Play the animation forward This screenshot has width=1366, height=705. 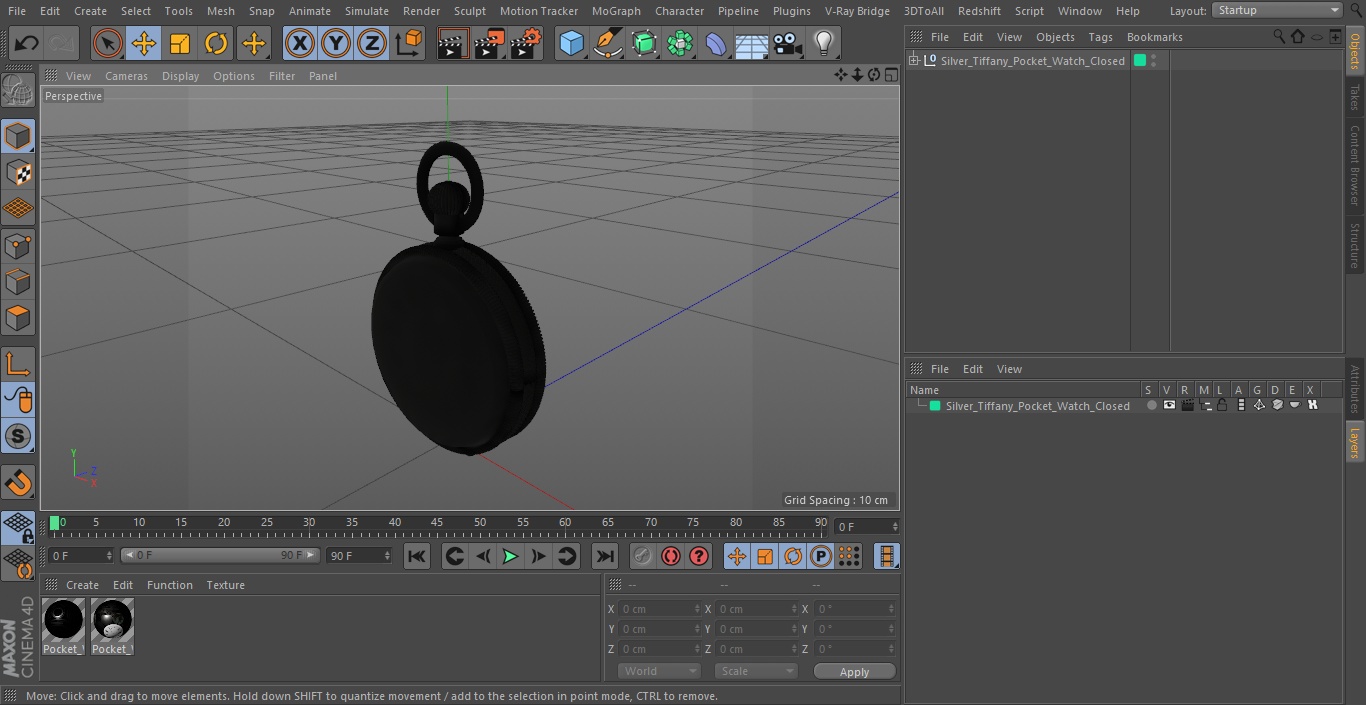click(x=510, y=556)
